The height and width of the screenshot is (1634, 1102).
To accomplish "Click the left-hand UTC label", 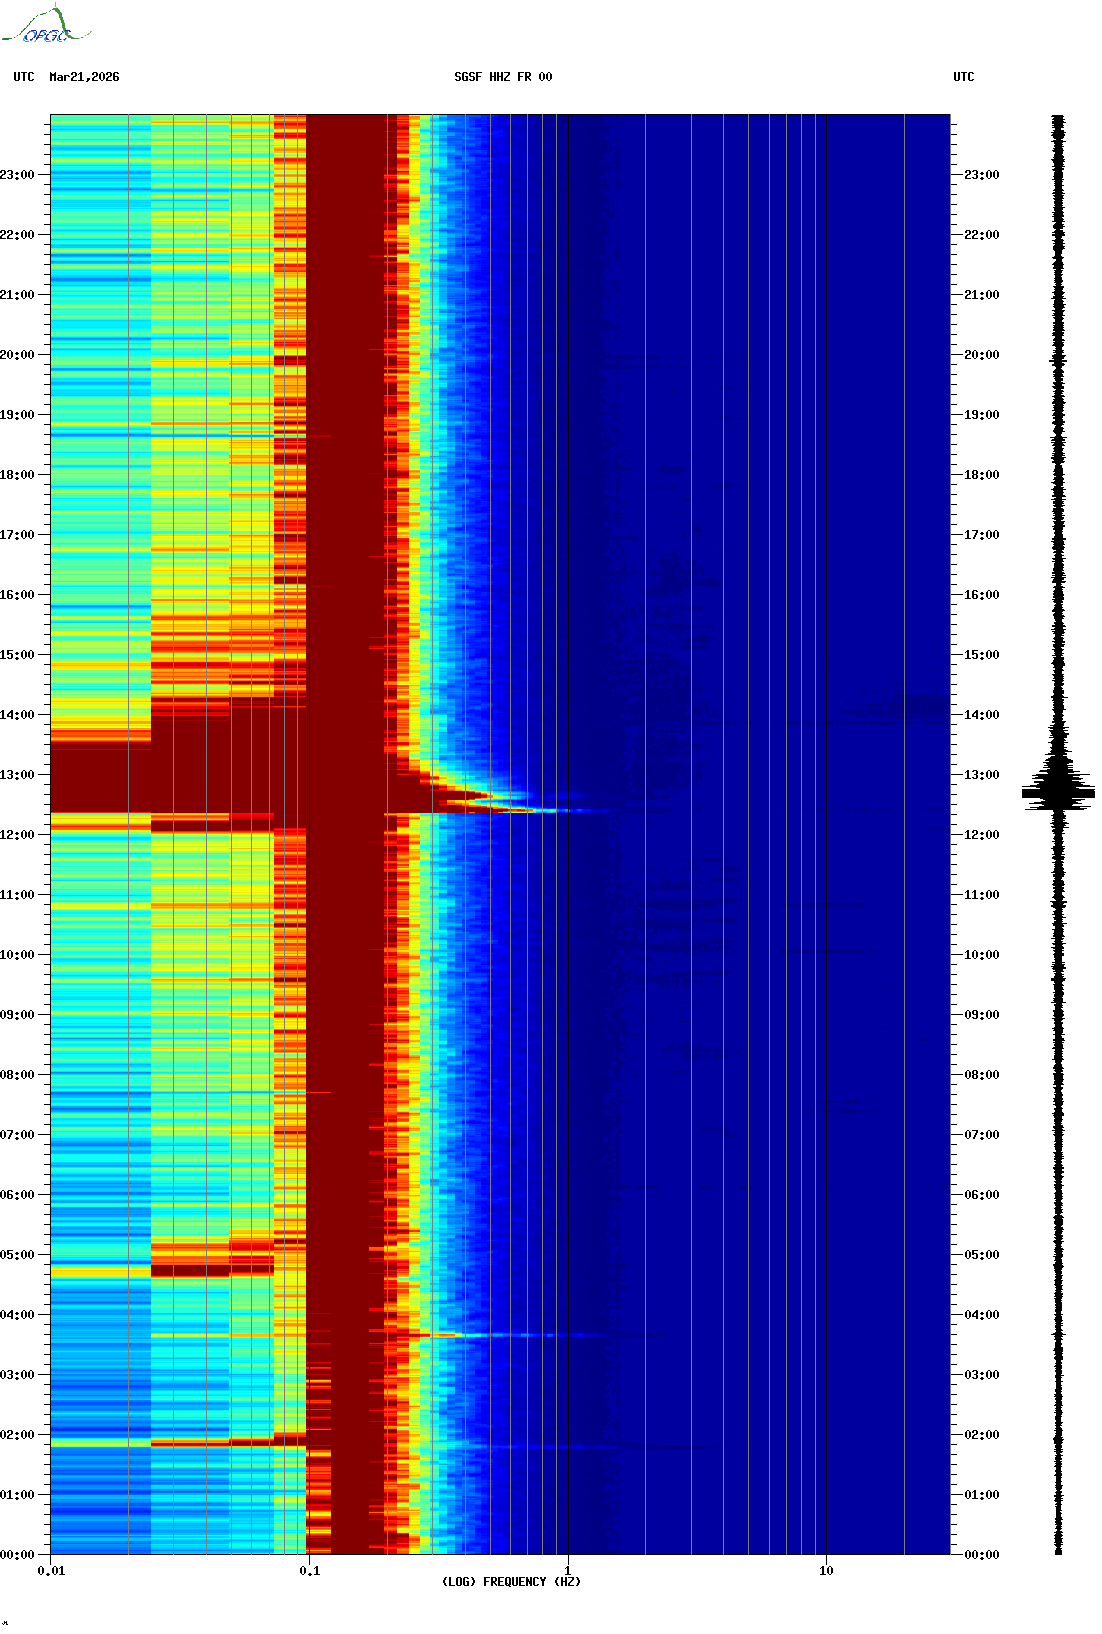I will pyautogui.click(x=24, y=77).
